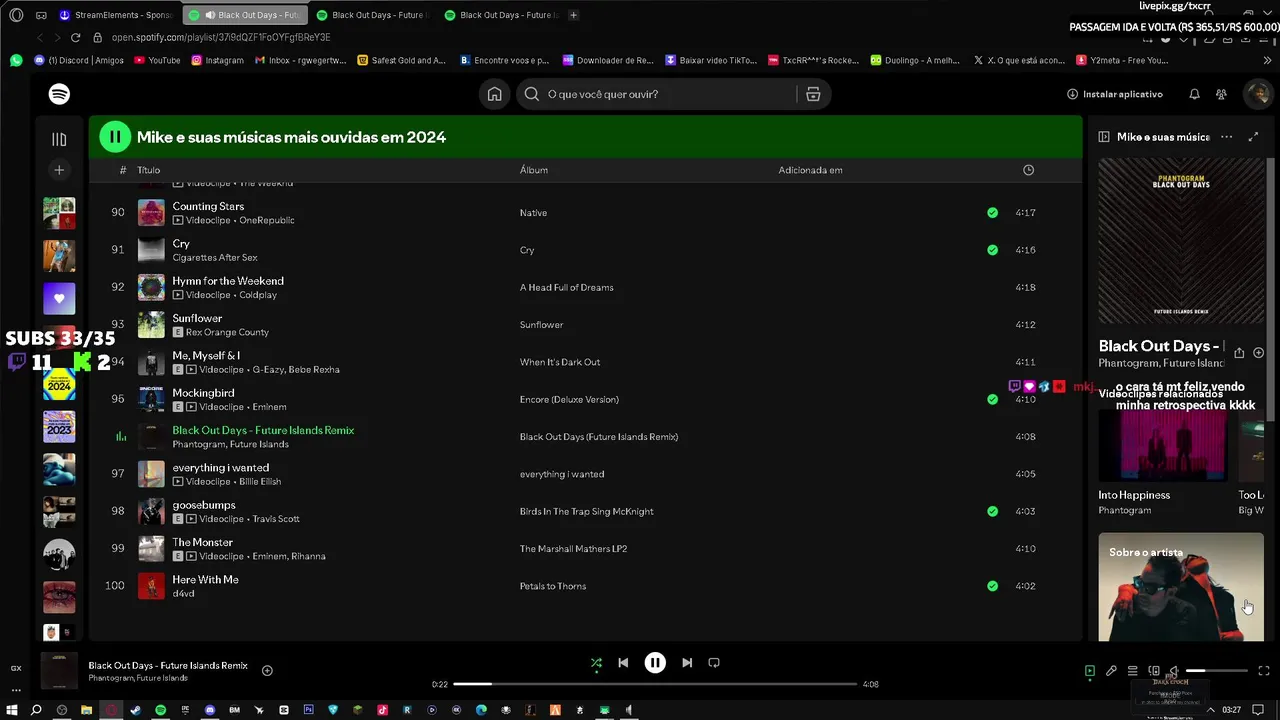The image size is (1280, 720).
Task: Skip to the next track
Action: point(687,662)
